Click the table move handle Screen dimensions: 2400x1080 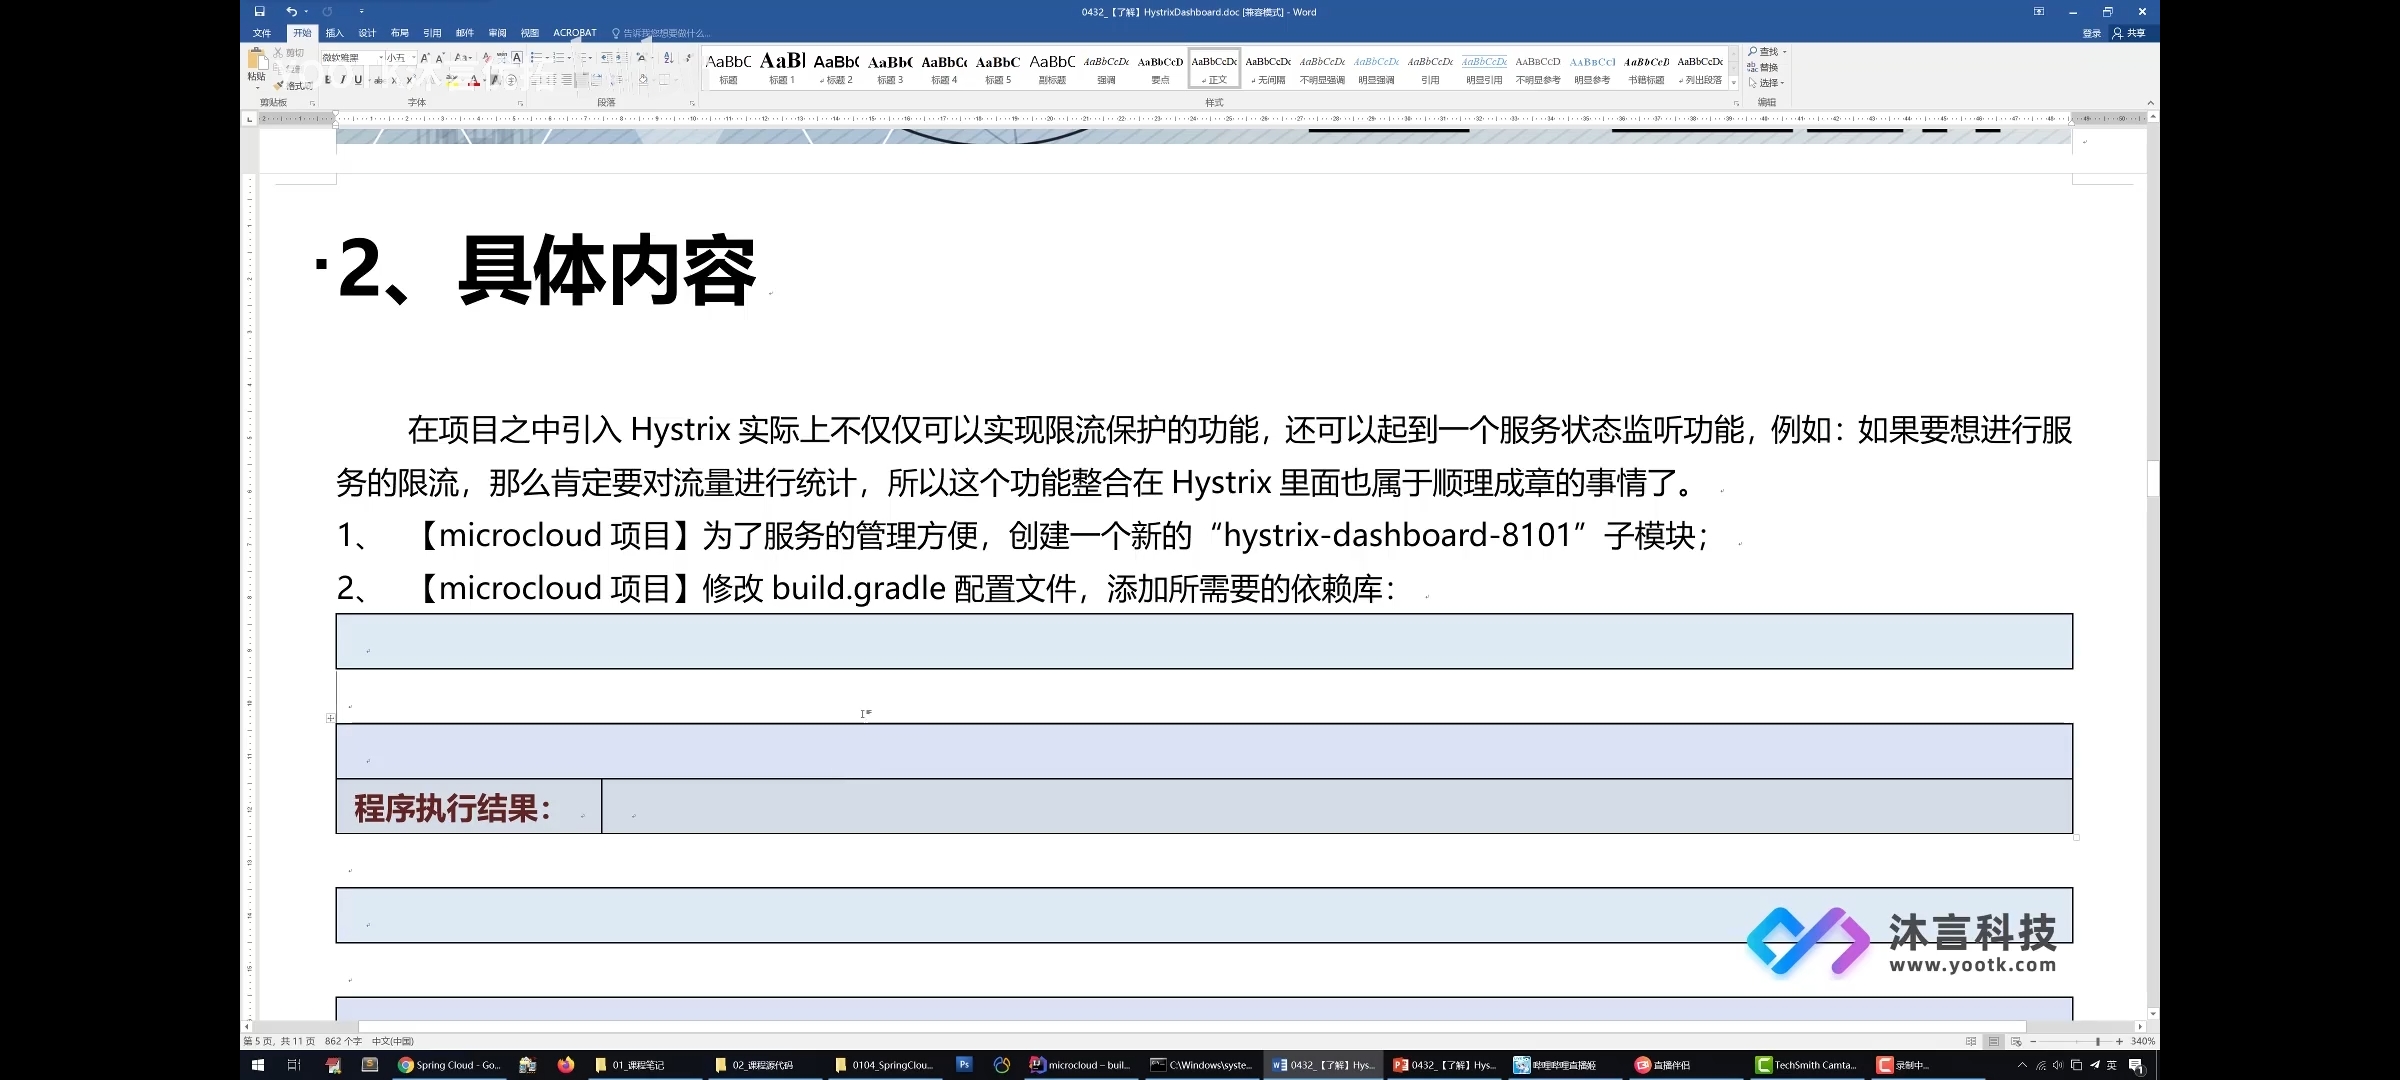coord(330,718)
